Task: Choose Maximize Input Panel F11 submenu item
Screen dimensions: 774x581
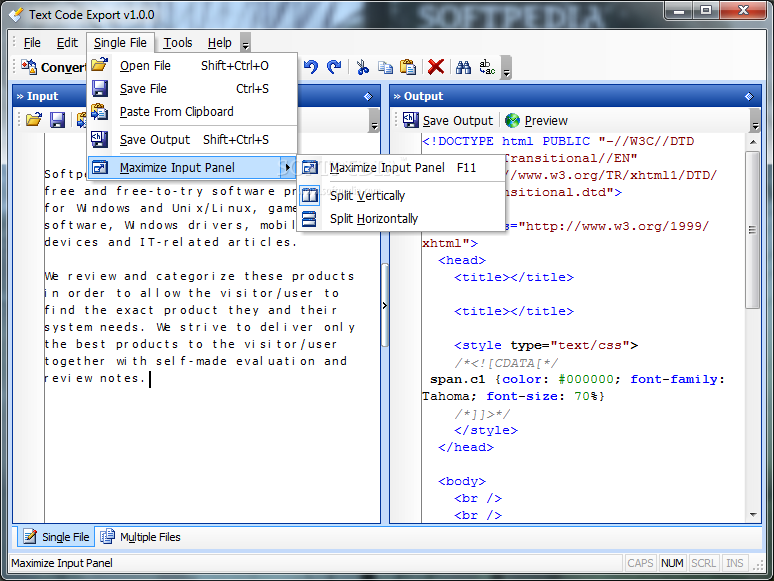Action: click(402, 168)
